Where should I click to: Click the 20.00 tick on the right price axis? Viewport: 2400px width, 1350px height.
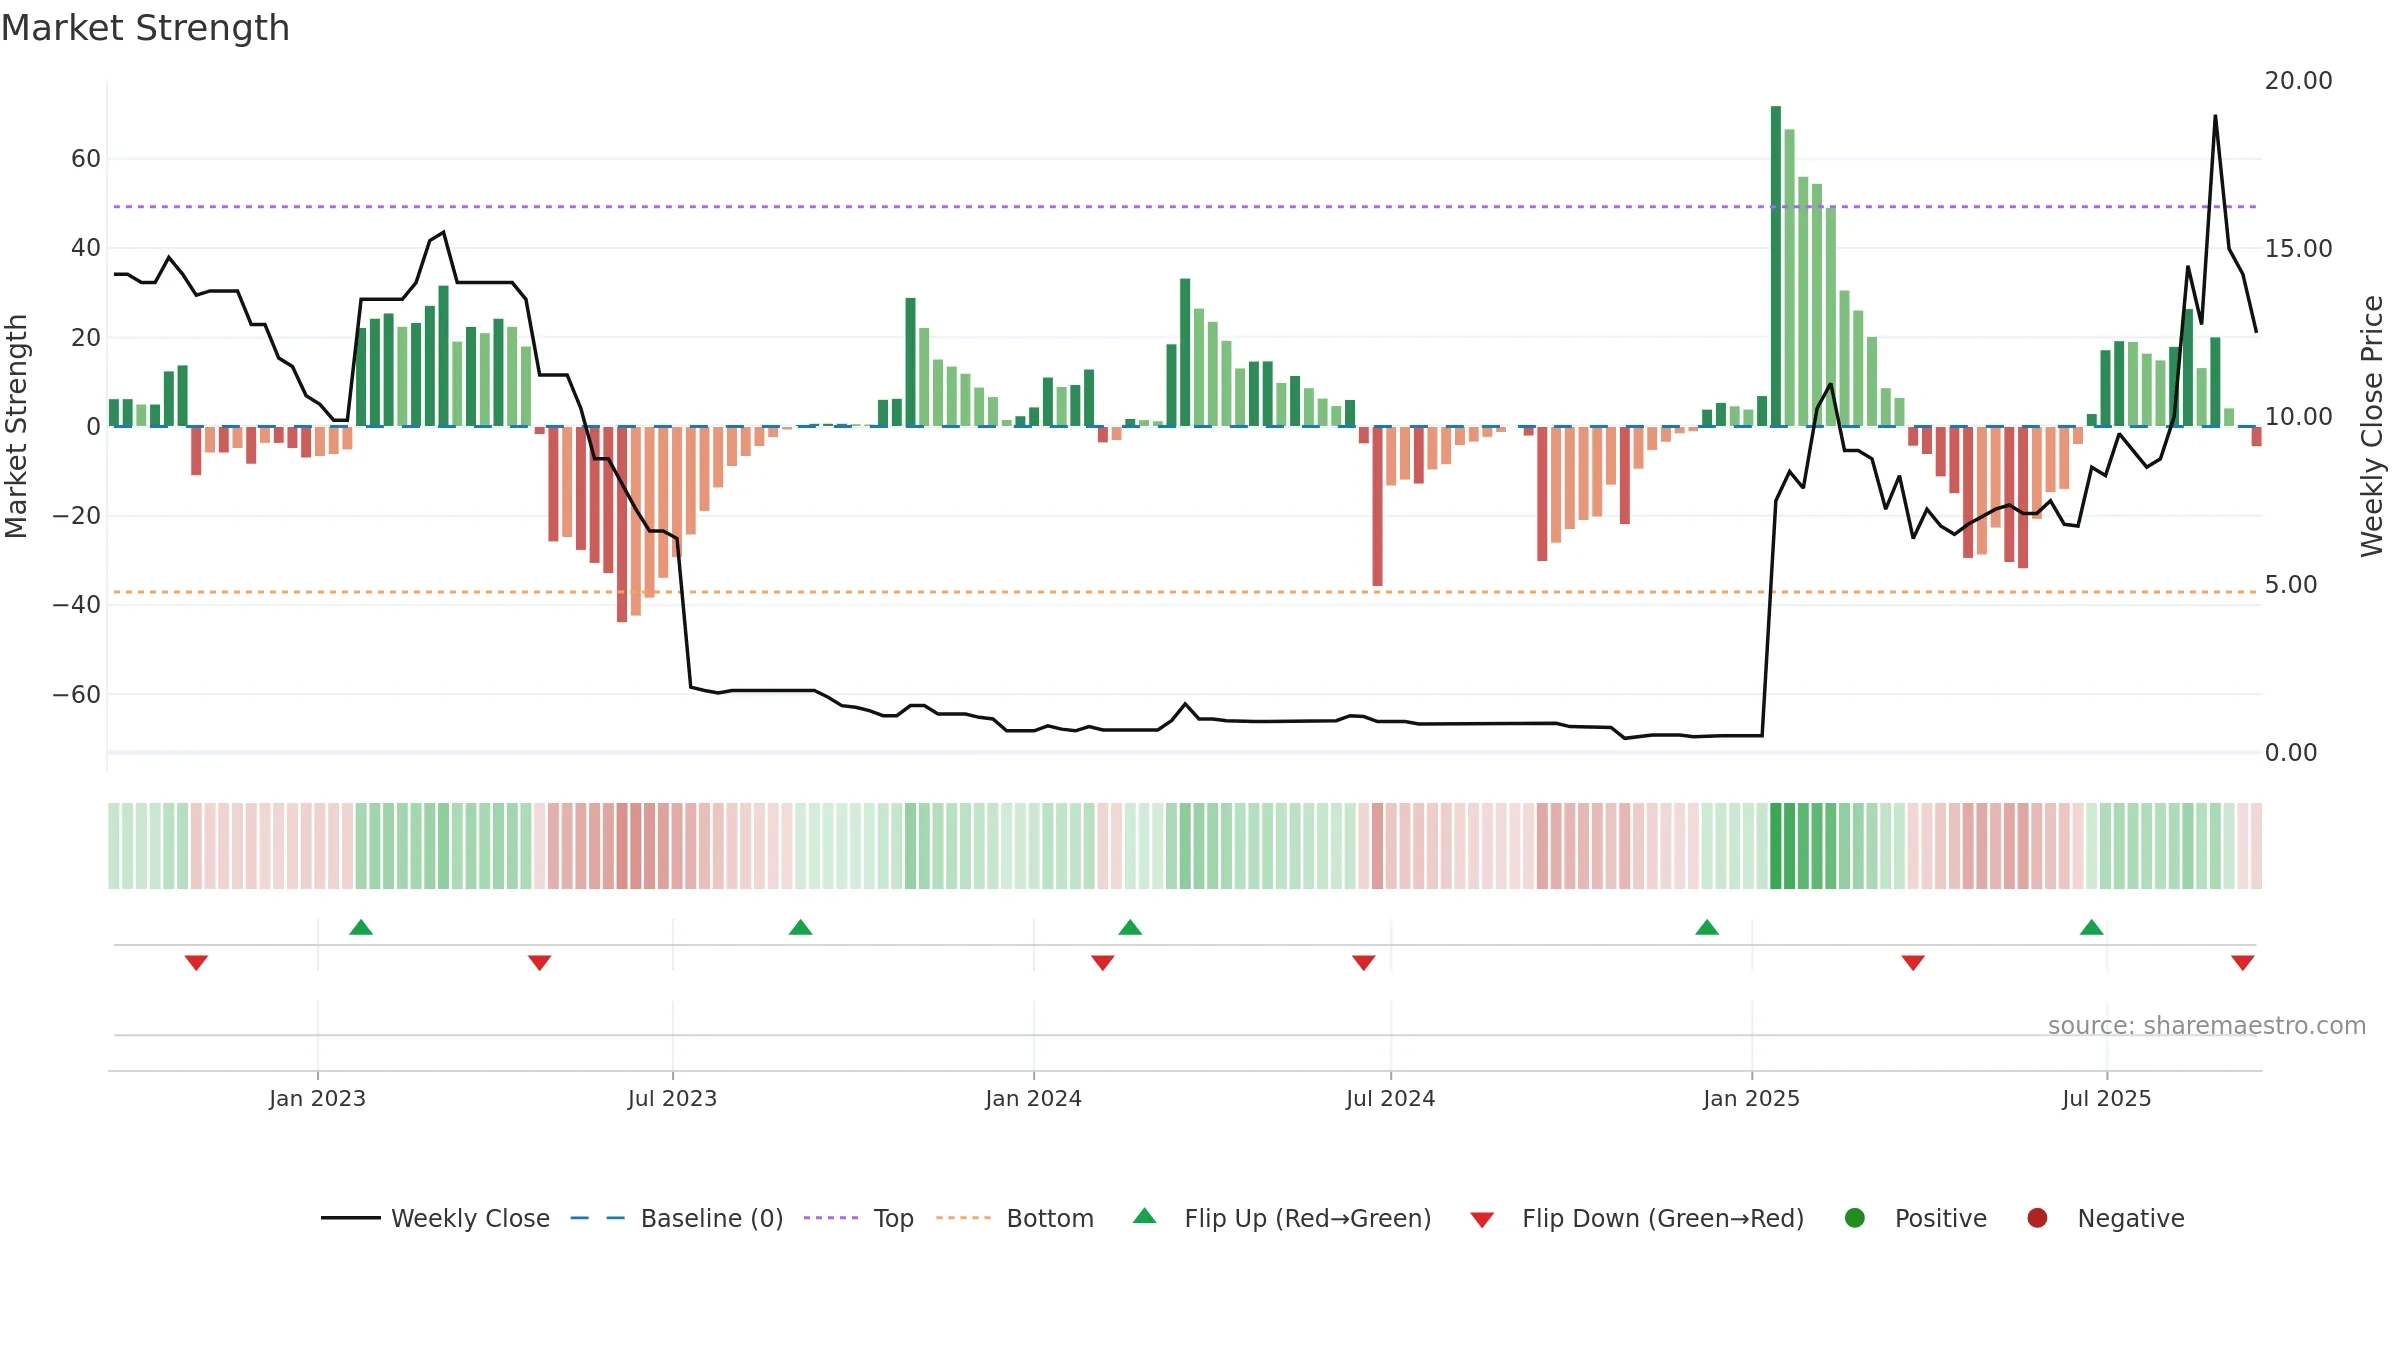tap(2298, 81)
